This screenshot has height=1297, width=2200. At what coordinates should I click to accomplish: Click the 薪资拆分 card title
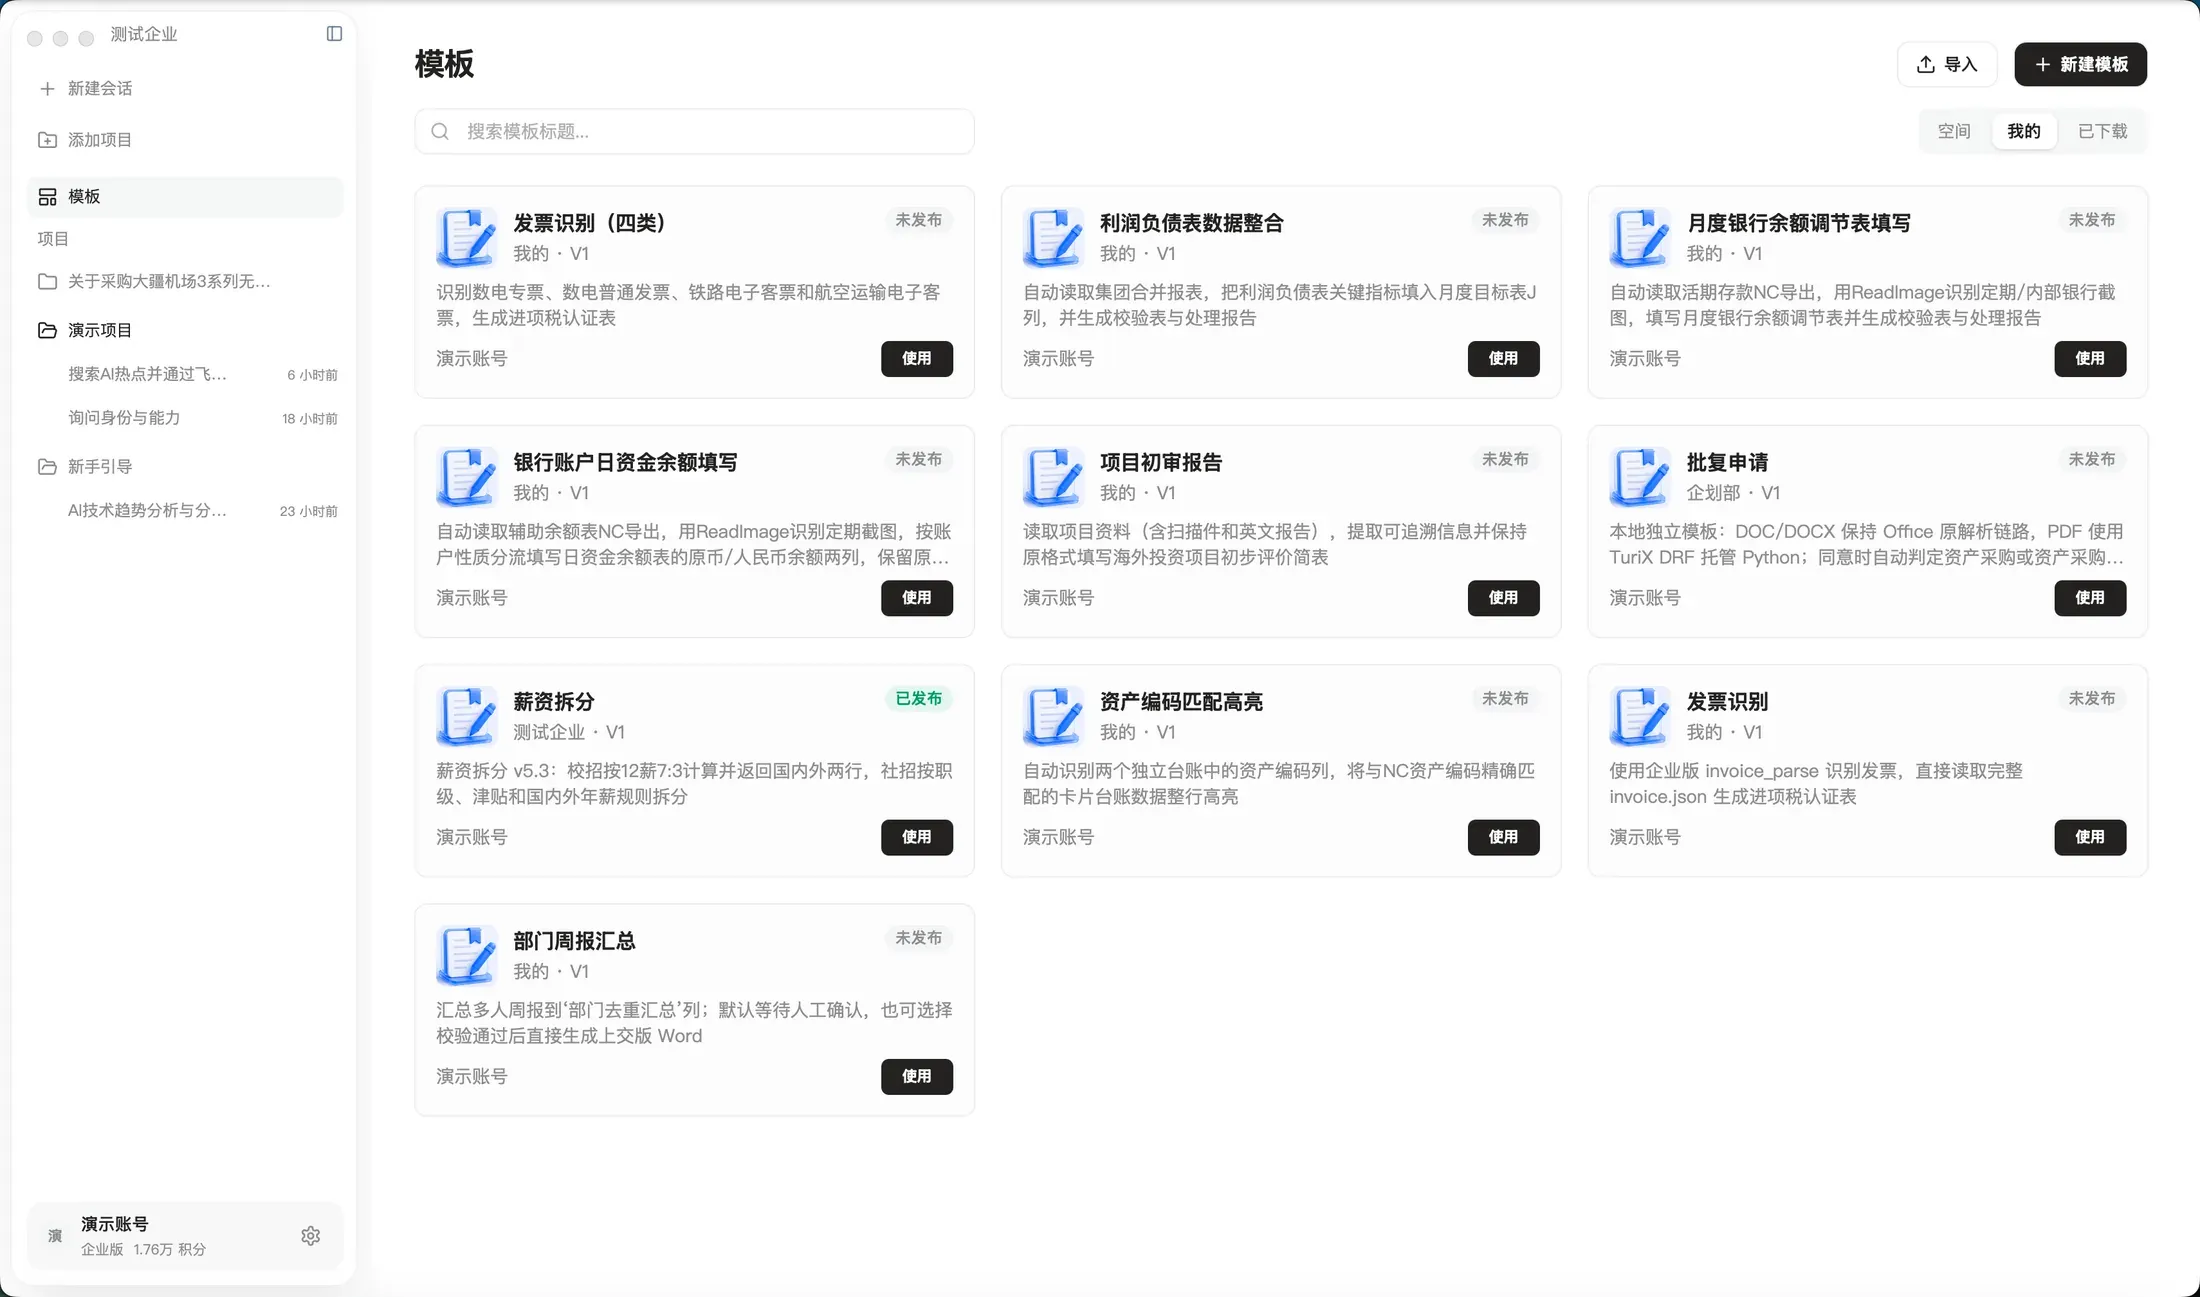tap(554, 702)
